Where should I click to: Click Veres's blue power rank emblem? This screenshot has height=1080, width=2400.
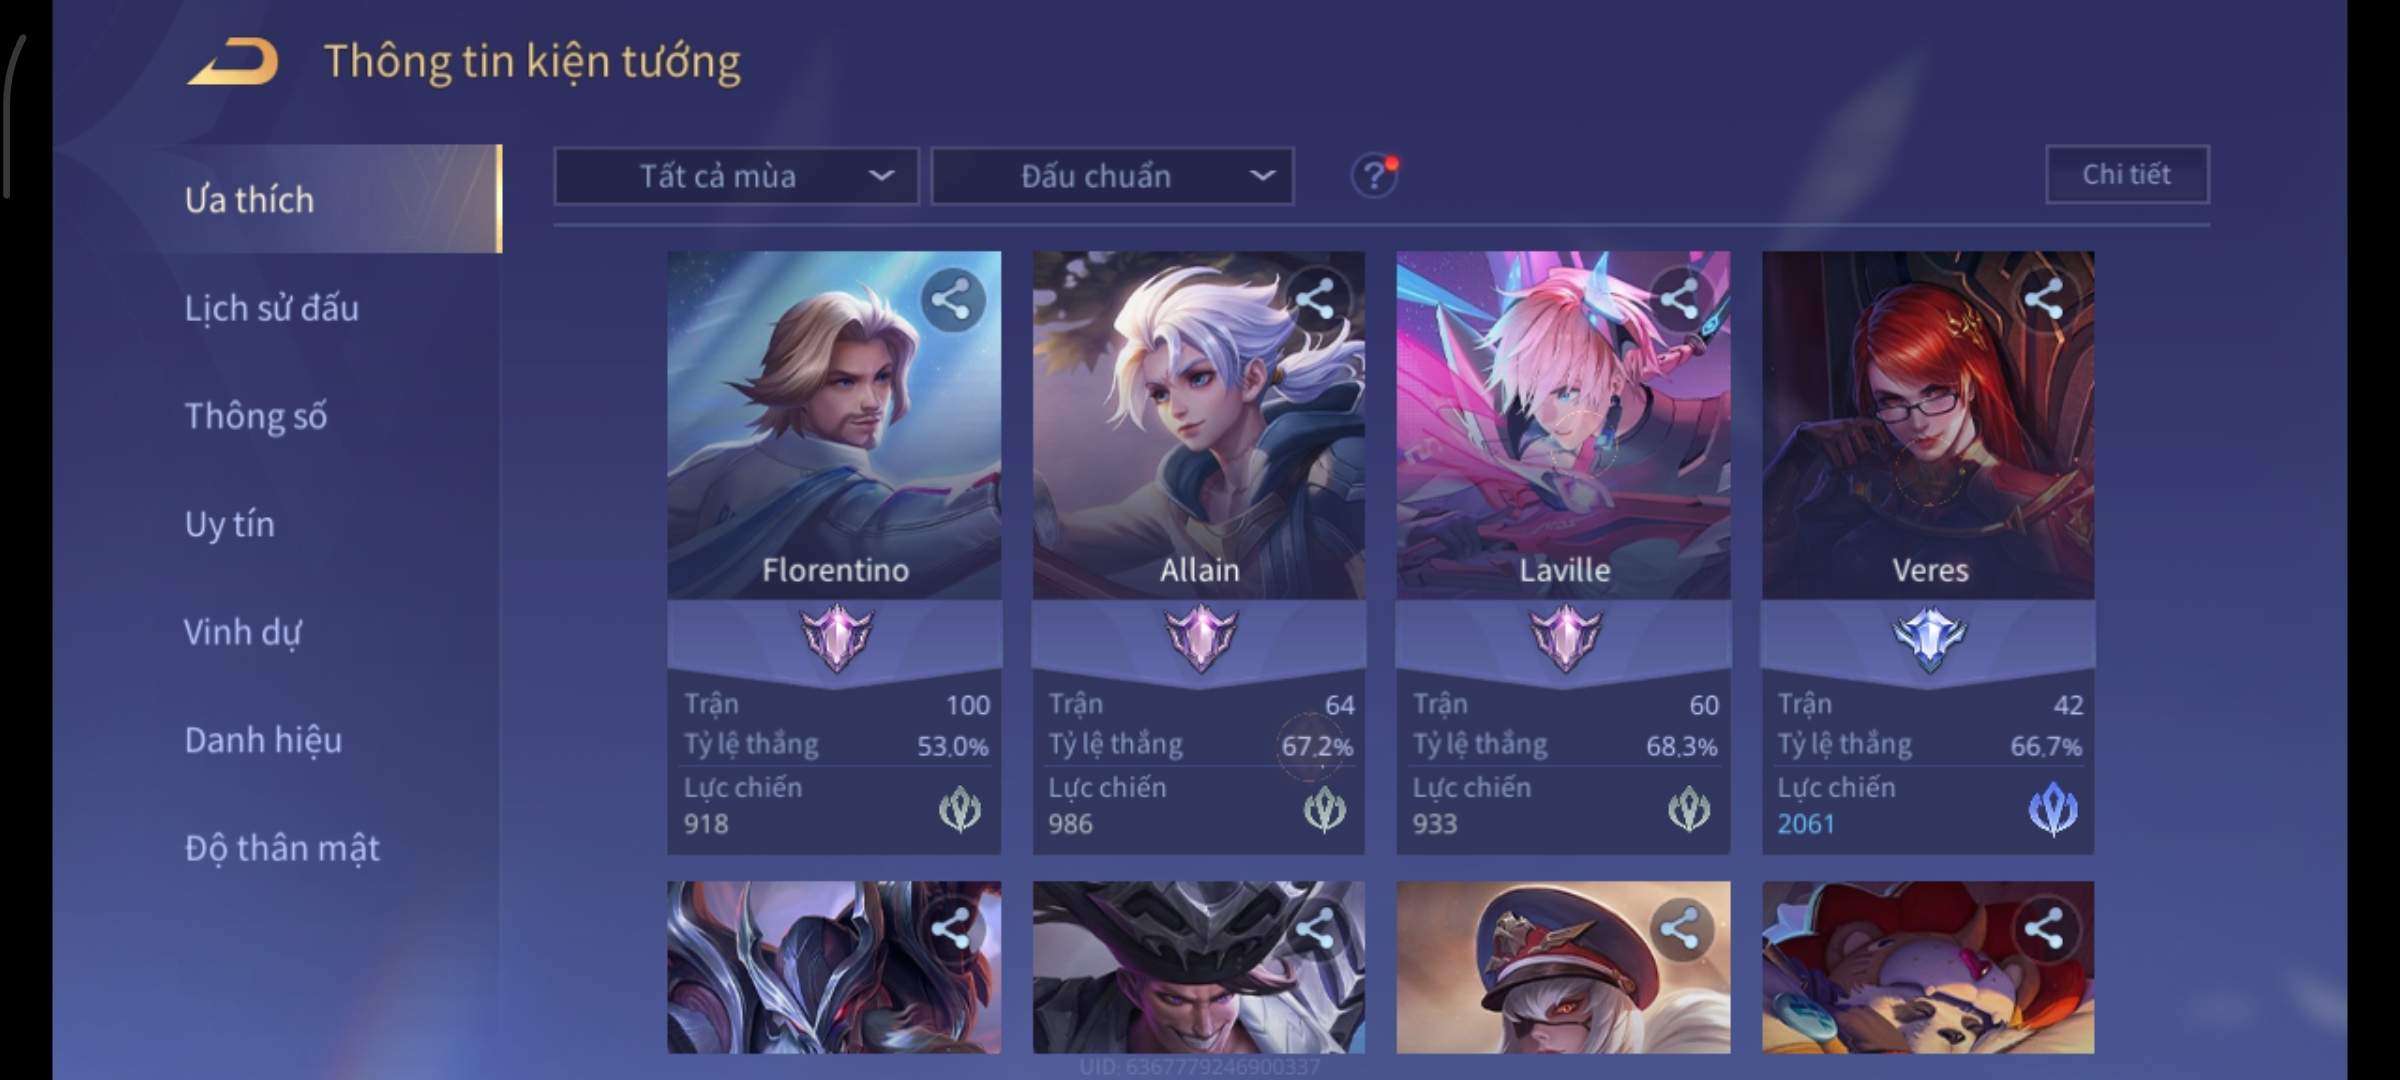2053,809
